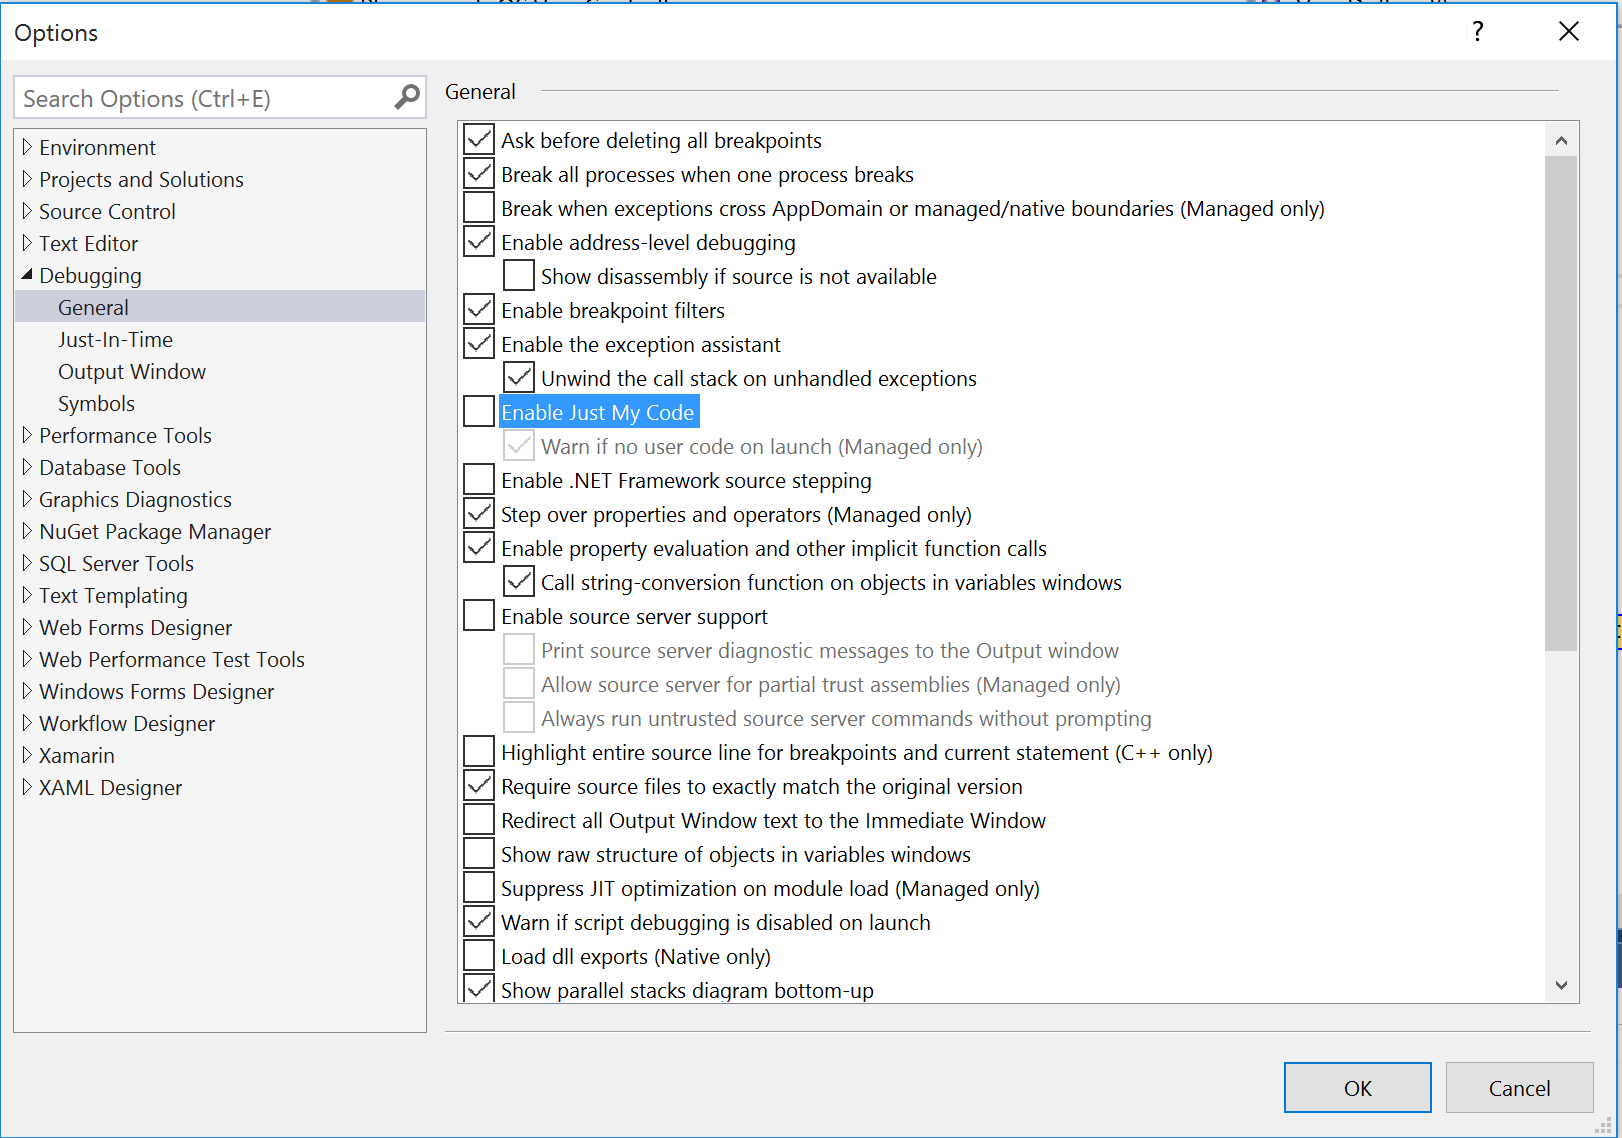Click the Cancel button

1519,1088
